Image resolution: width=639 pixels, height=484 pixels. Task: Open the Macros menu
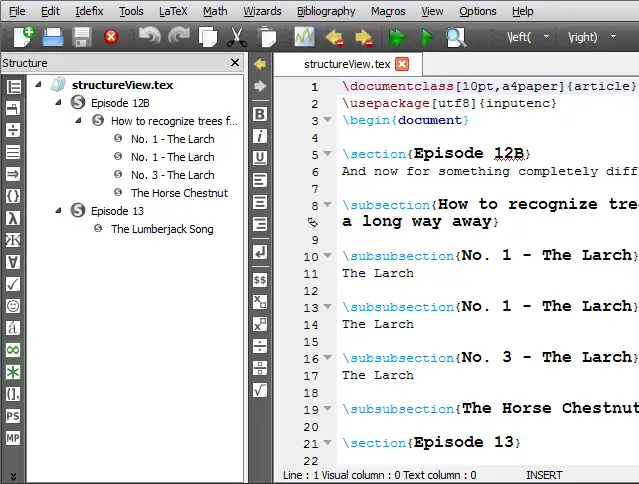point(388,11)
